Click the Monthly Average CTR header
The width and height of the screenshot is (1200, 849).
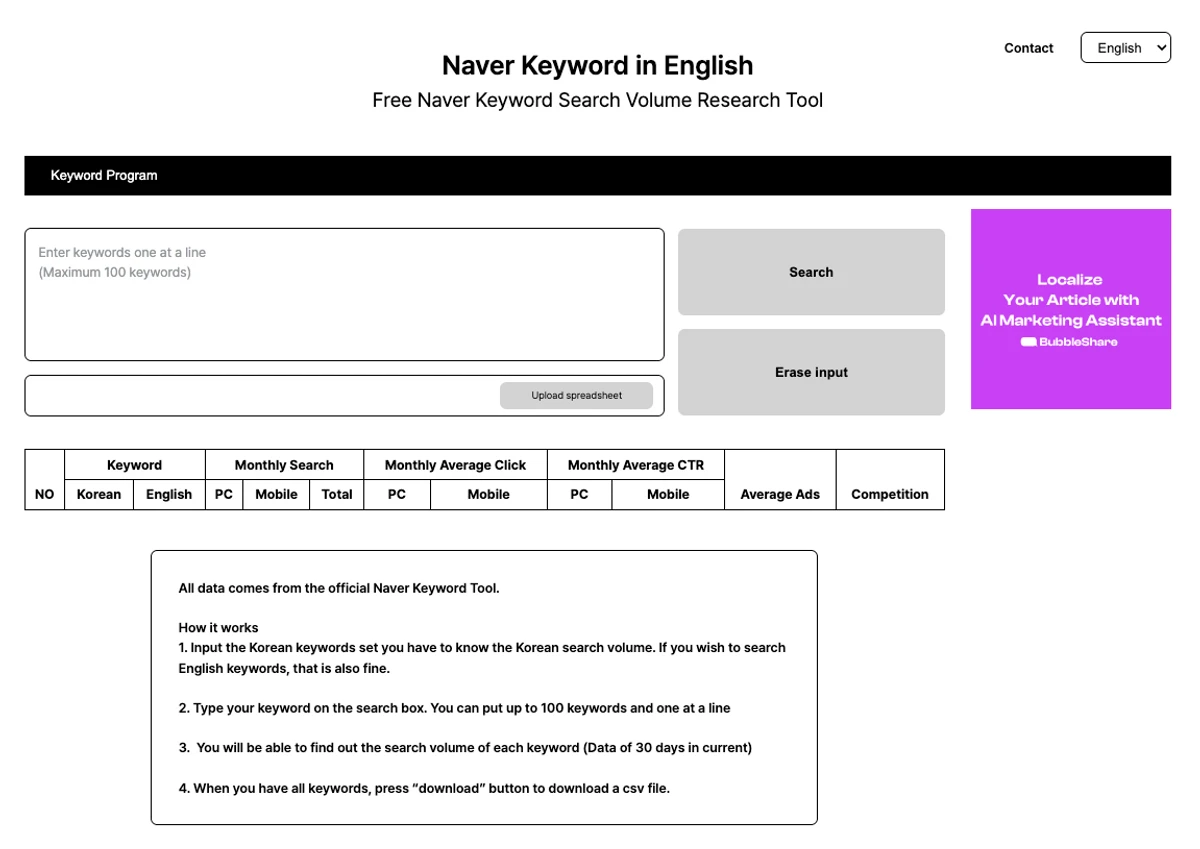[636, 465]
